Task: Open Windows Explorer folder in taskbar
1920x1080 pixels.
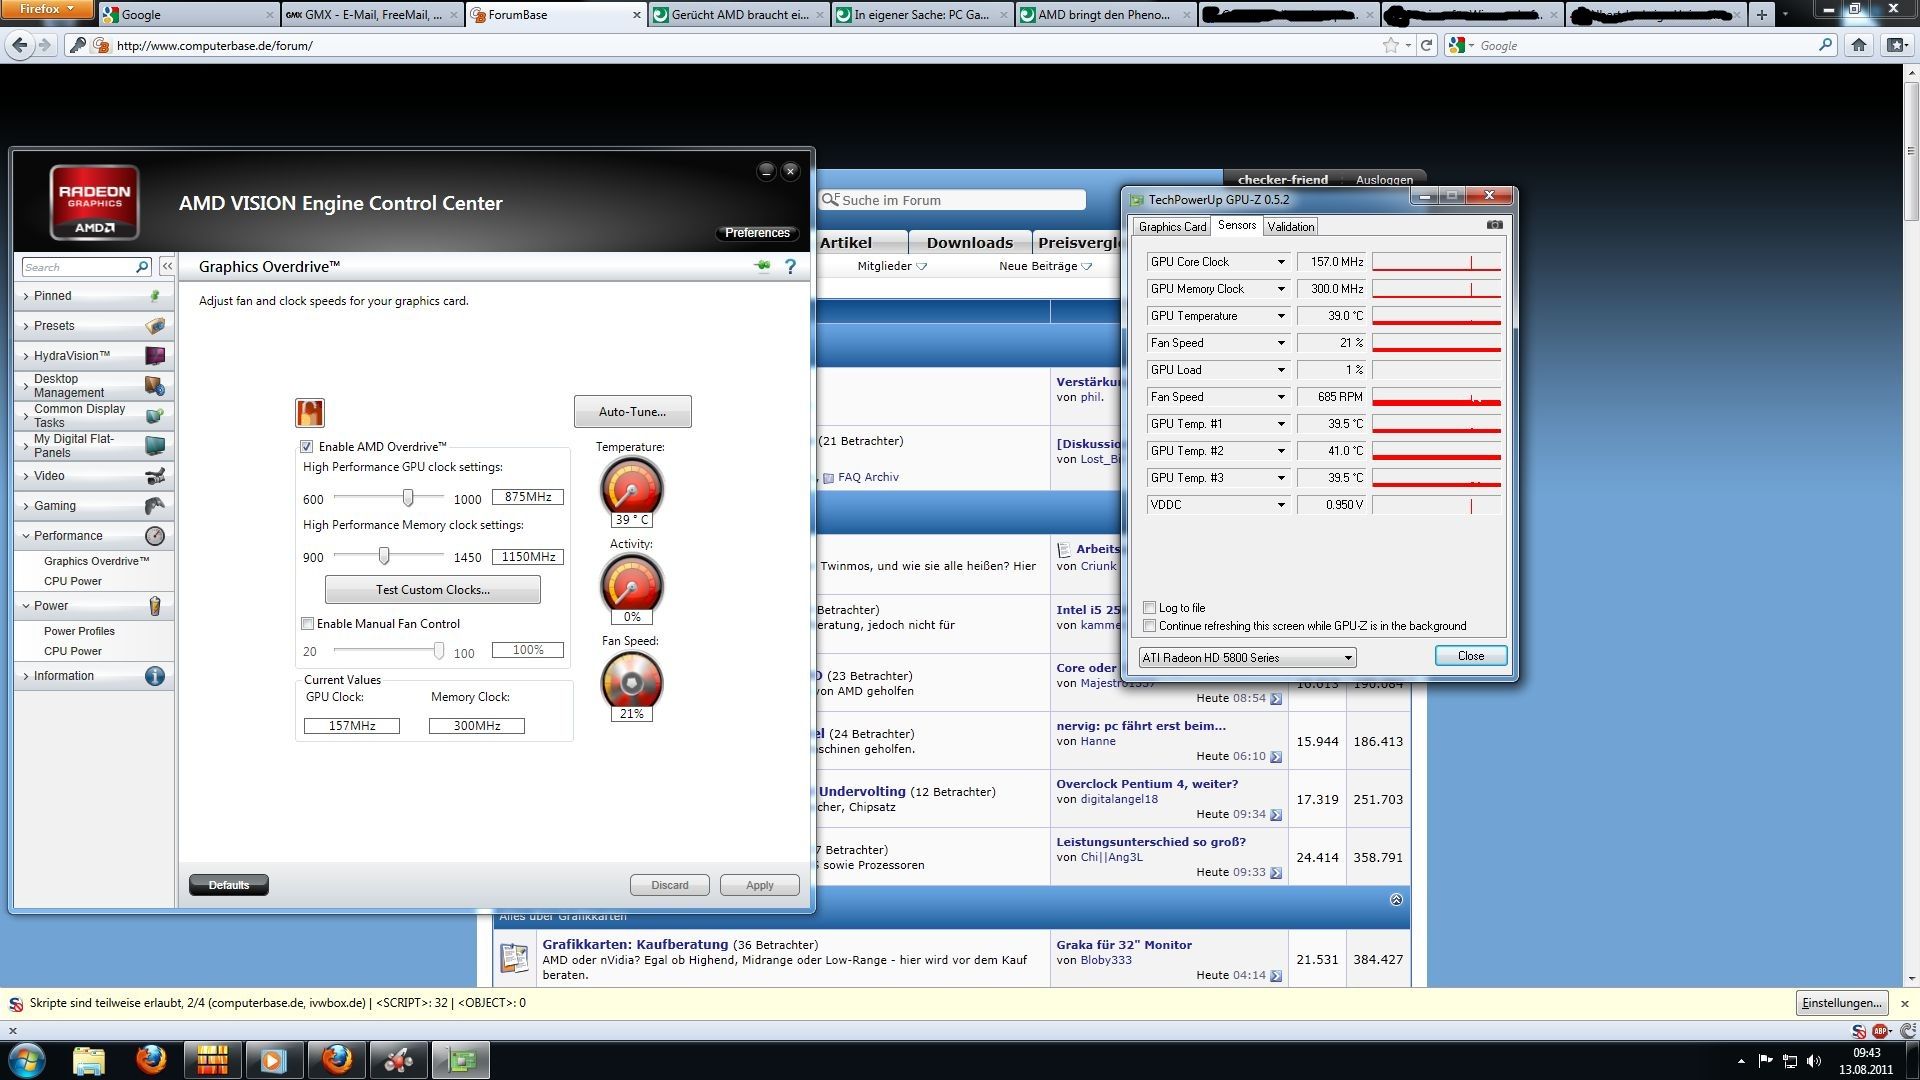Action: point(88,1059)
